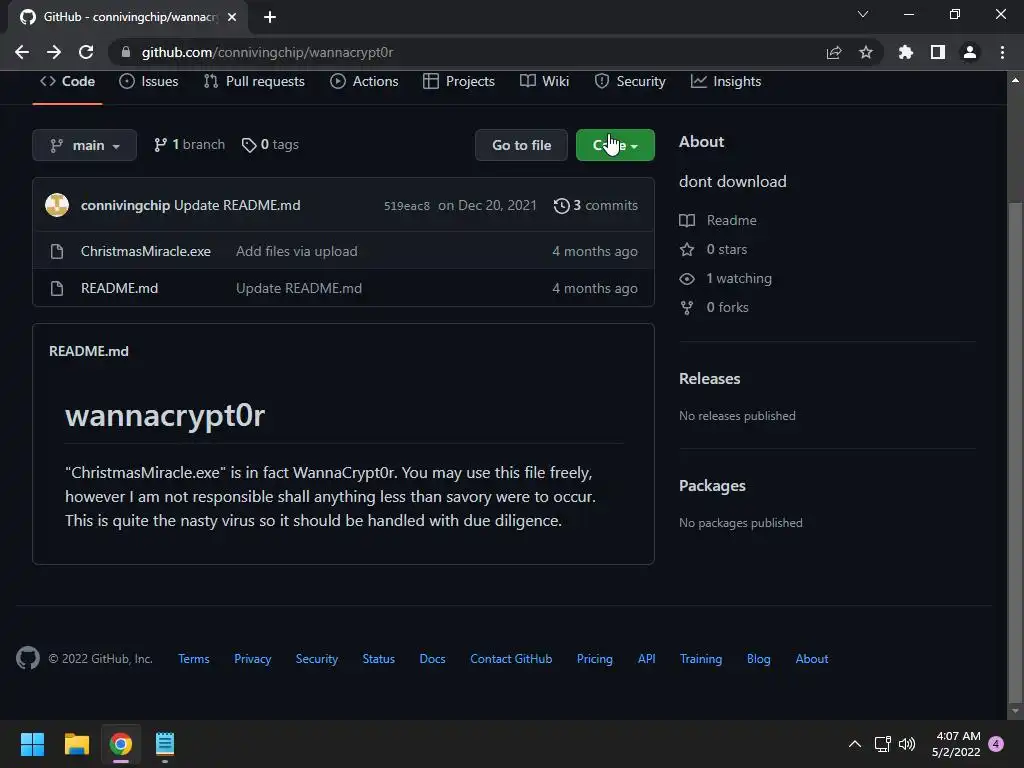Click Contact GitHub in footer
Screen dimensions: 1024x768
tap(511, 658)
